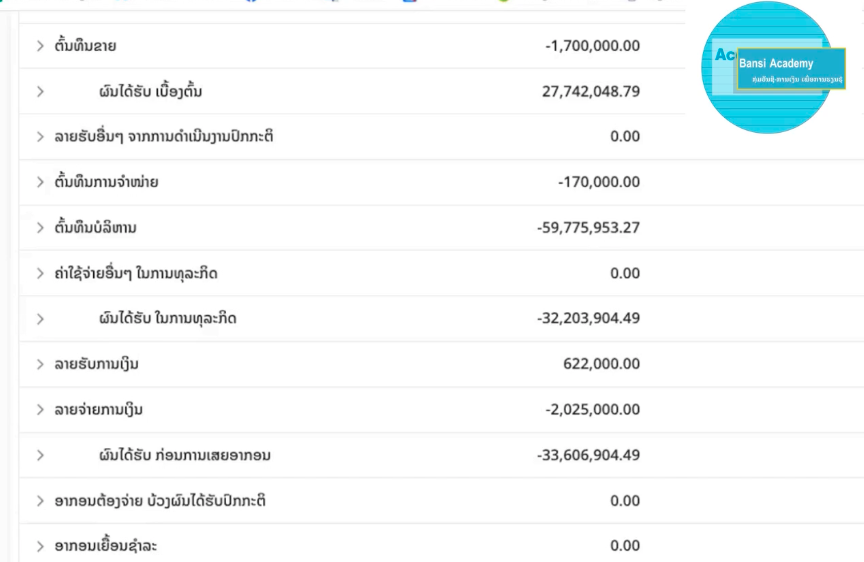Open the Bansi Academy circular logo
Image resolution: width=864 pixels, height=562 pixels.
click(768, 67)
